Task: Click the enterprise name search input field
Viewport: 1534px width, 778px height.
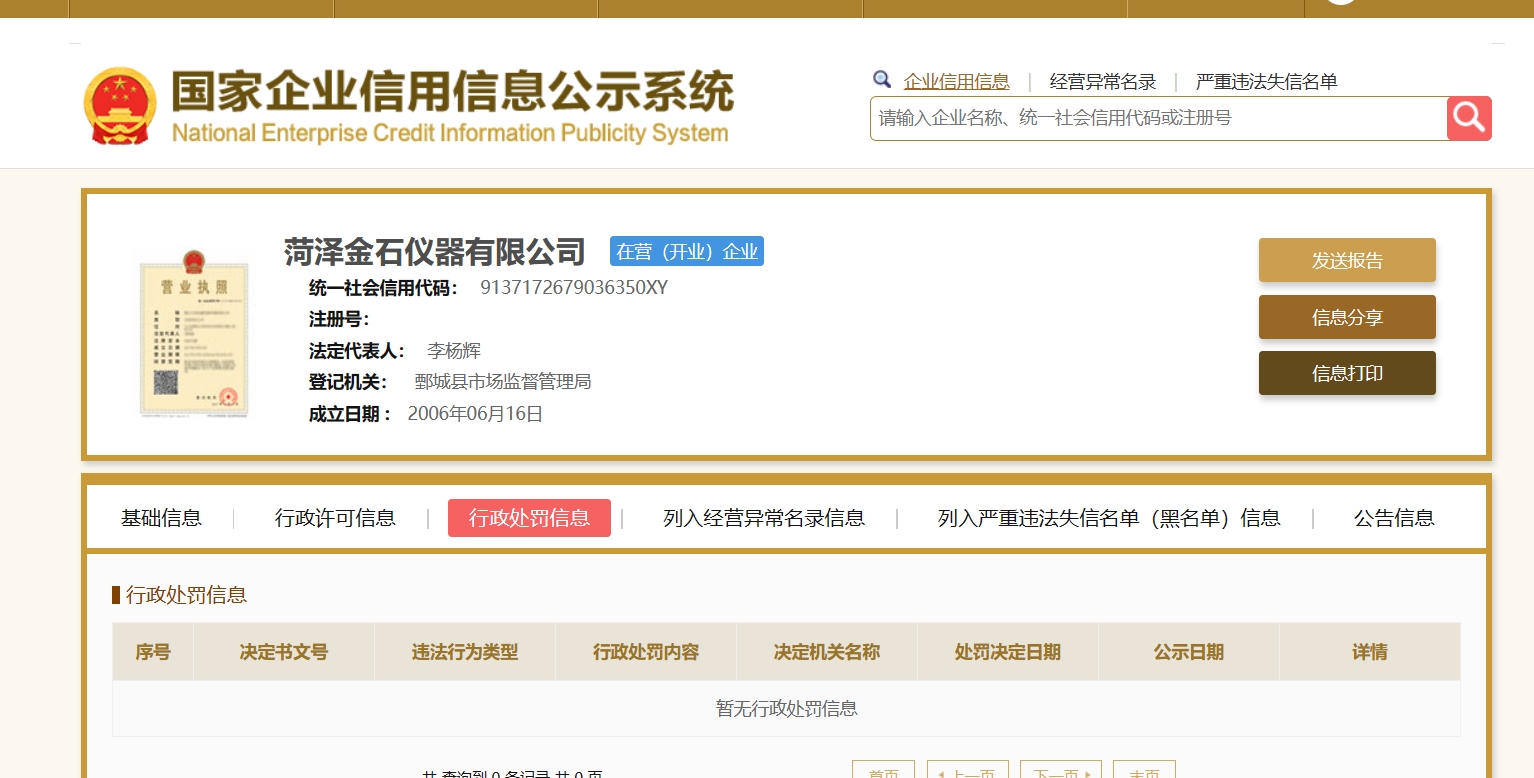Action: pyautogui.click(x=1159, y=118)
